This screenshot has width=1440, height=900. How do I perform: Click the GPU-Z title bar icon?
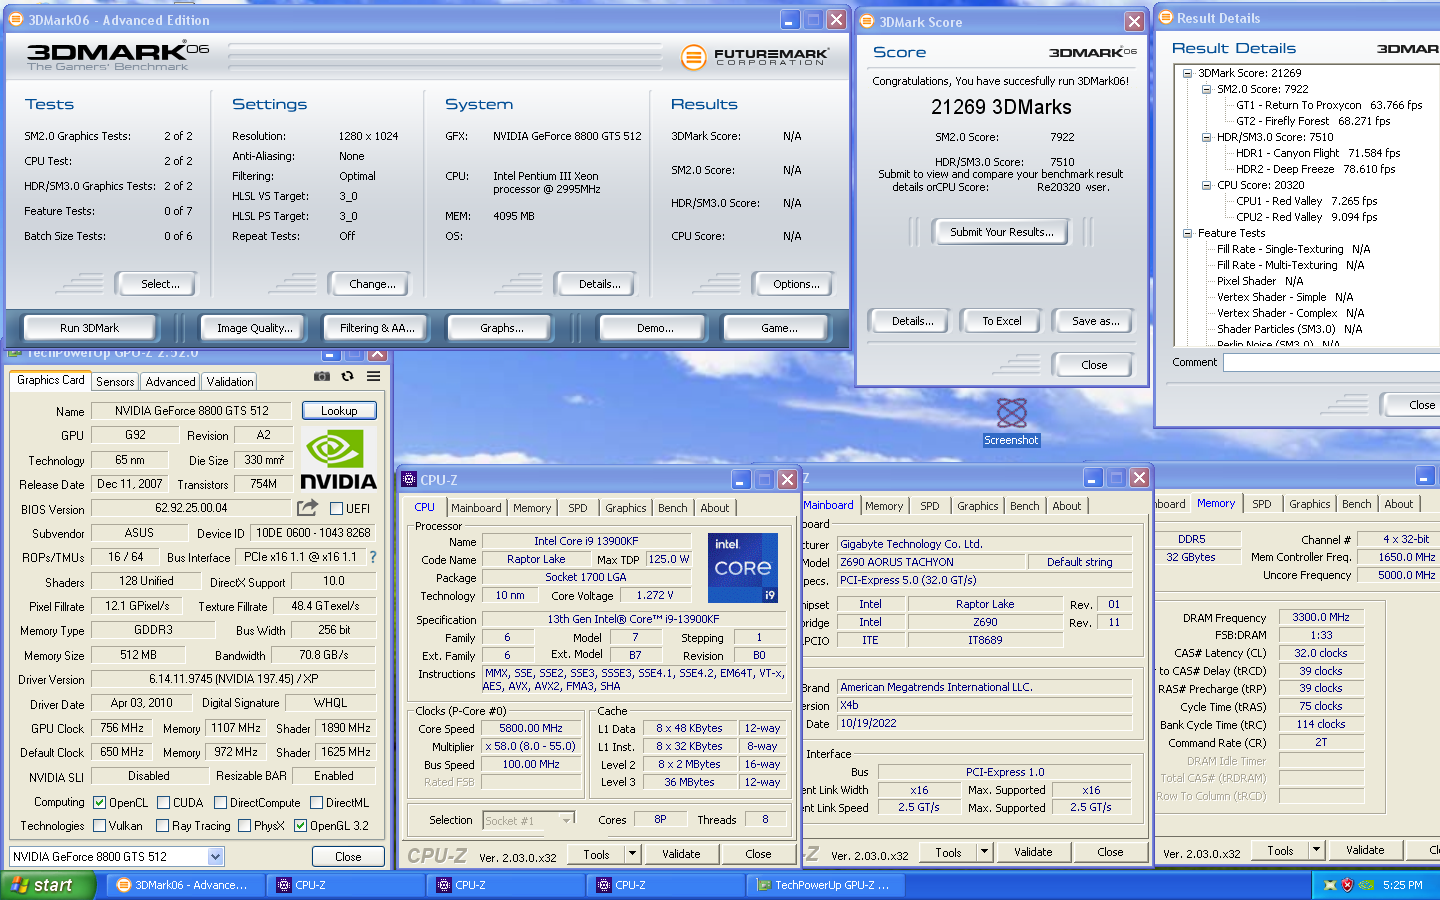tap(15, 353)
